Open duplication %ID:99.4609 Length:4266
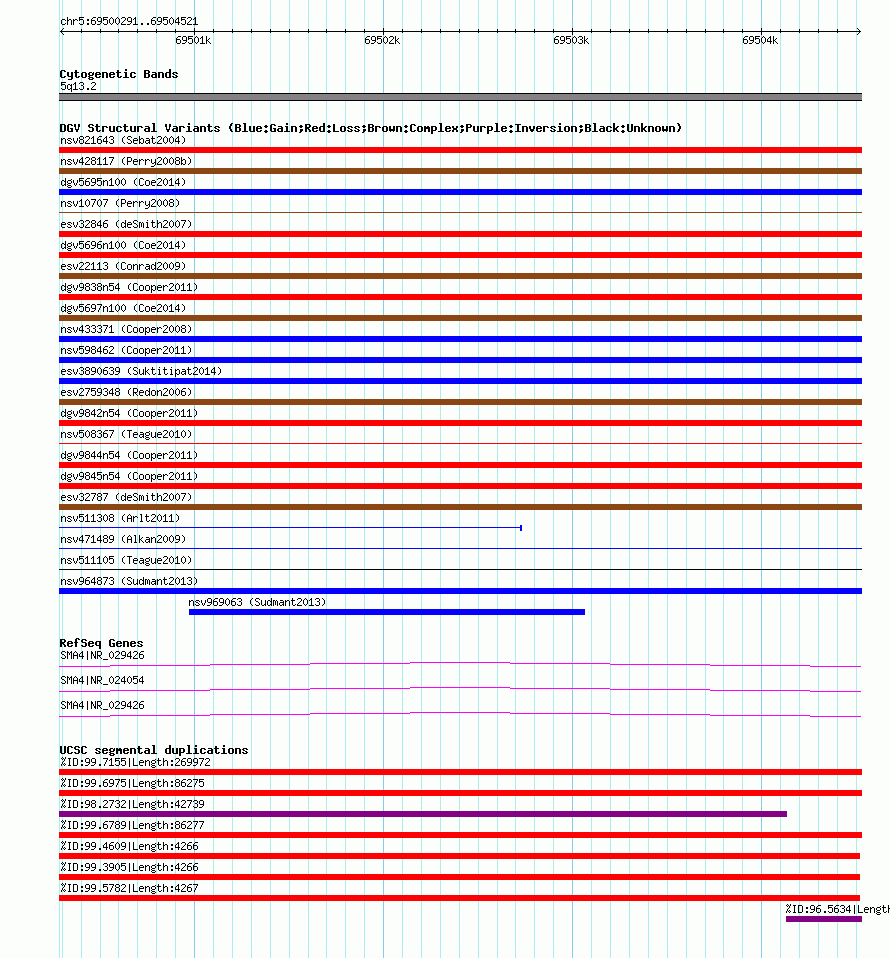Screen dimensions: 890x958 (459, 856)
